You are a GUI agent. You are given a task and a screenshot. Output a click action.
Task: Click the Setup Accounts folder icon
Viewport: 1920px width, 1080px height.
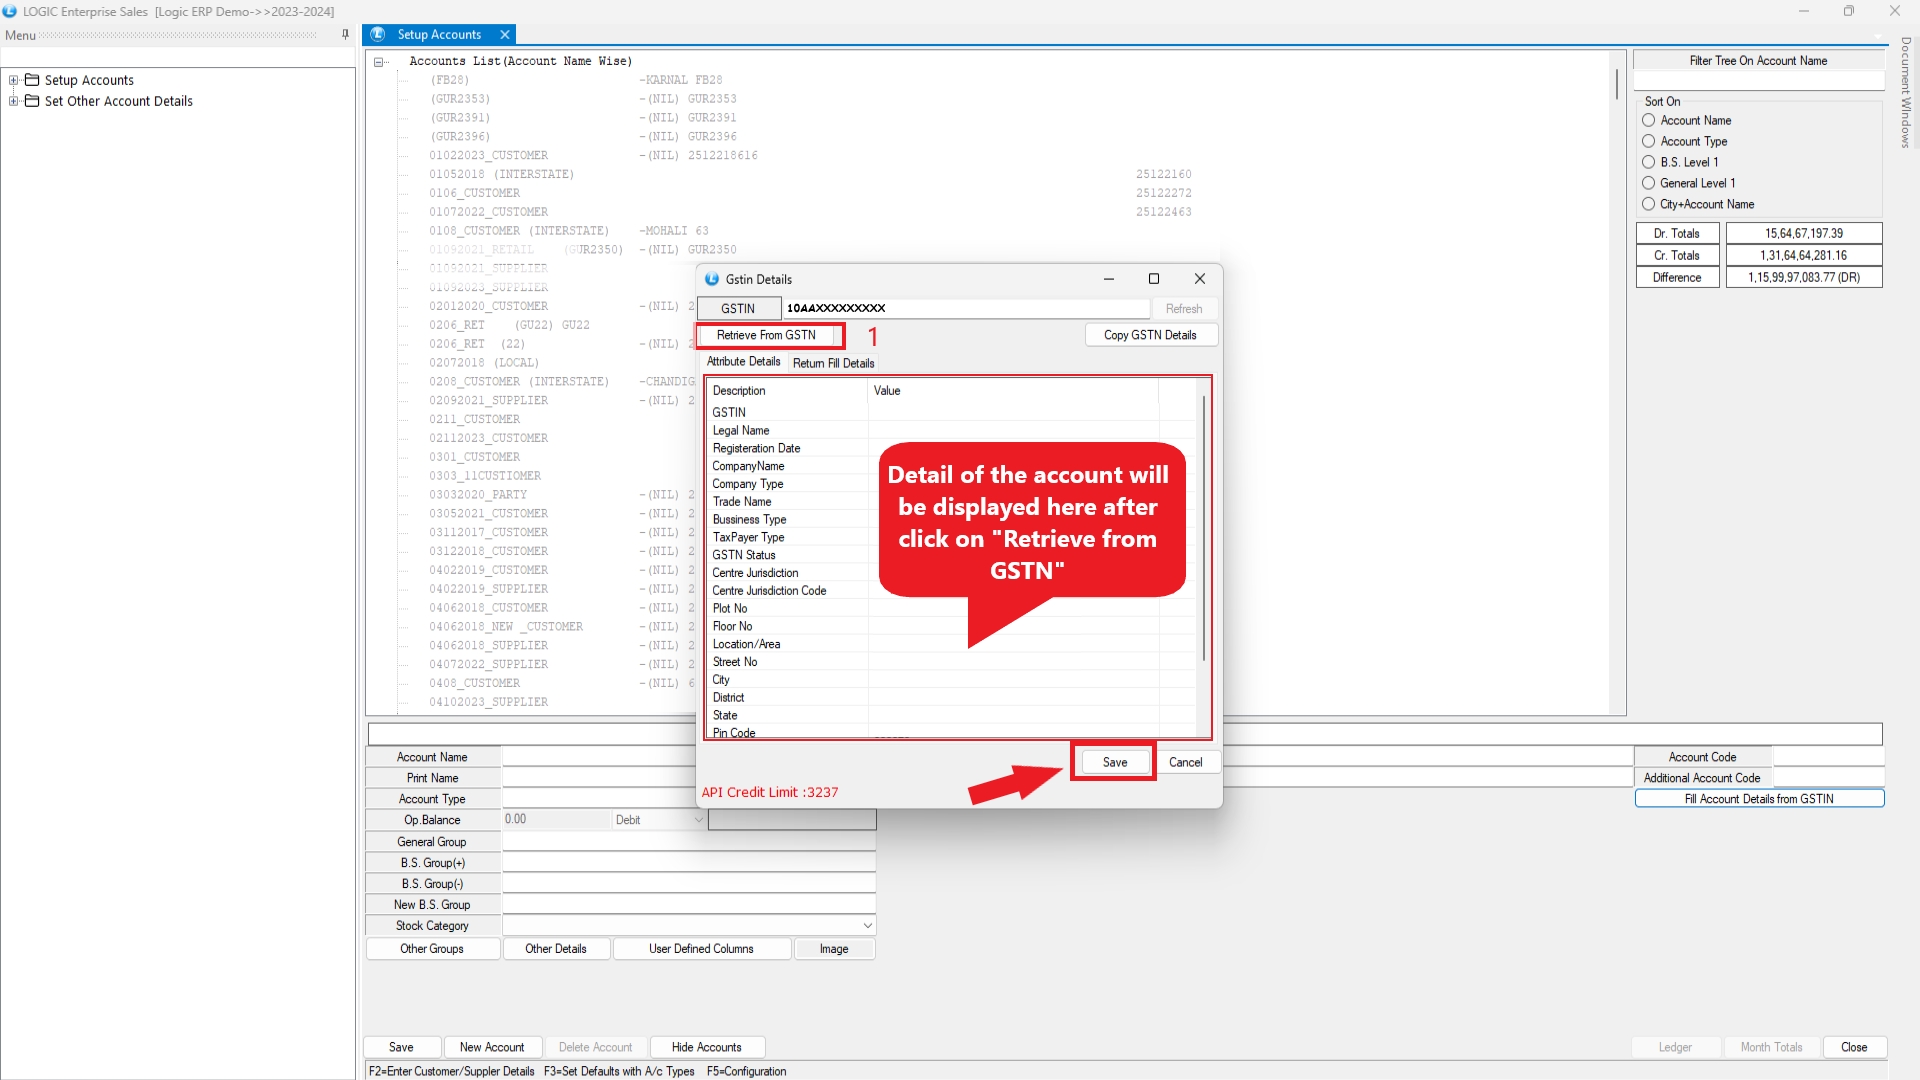pyautogui.click(x=32, y=80)
